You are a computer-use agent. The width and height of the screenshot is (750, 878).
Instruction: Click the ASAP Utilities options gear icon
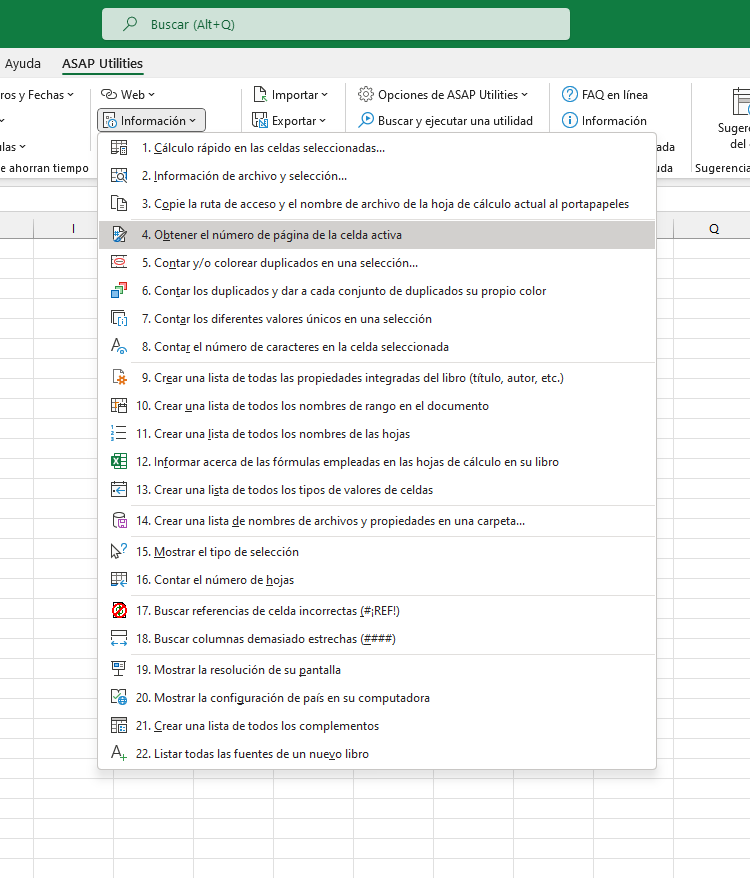tap(366, 94)
